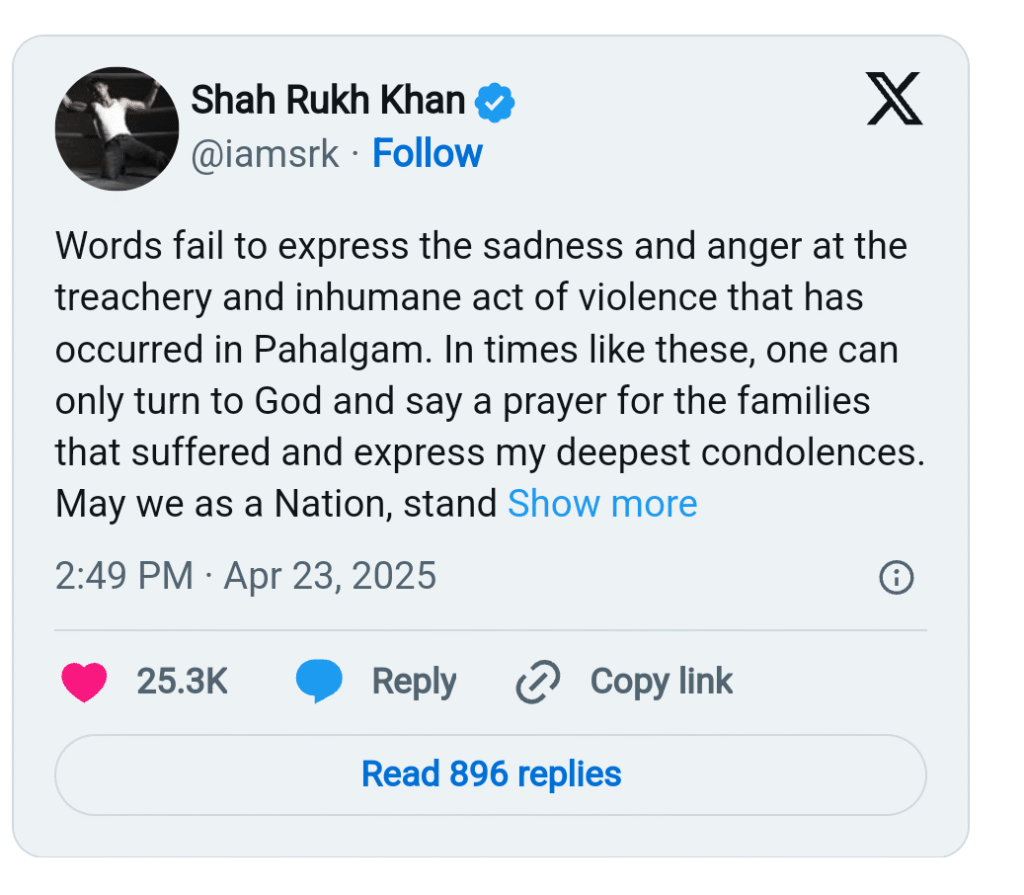Click the tweet text mentioning Pahalgam
This screenshot has height=895, width=1024.
(x=476, y=349)
